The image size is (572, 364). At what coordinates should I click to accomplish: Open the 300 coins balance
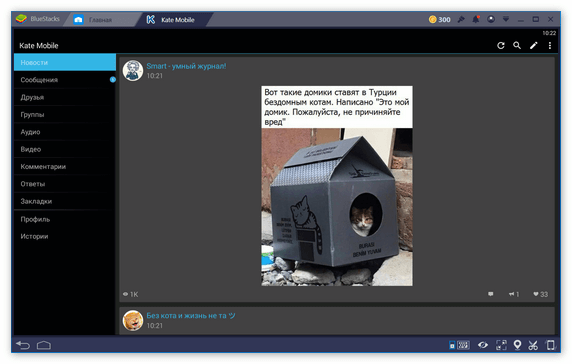440,20
